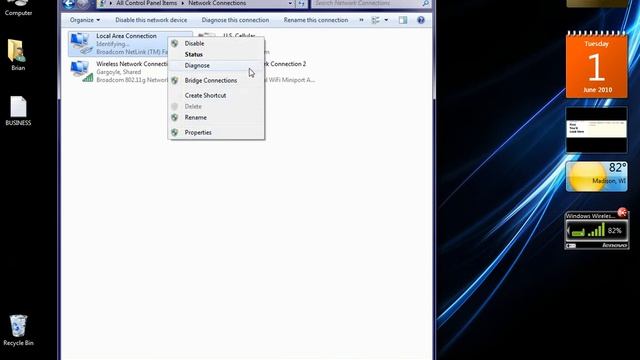This screenshot has width=640, height=360.
Task: Click the address bar refresh button
Action: (x=301, y=4)
